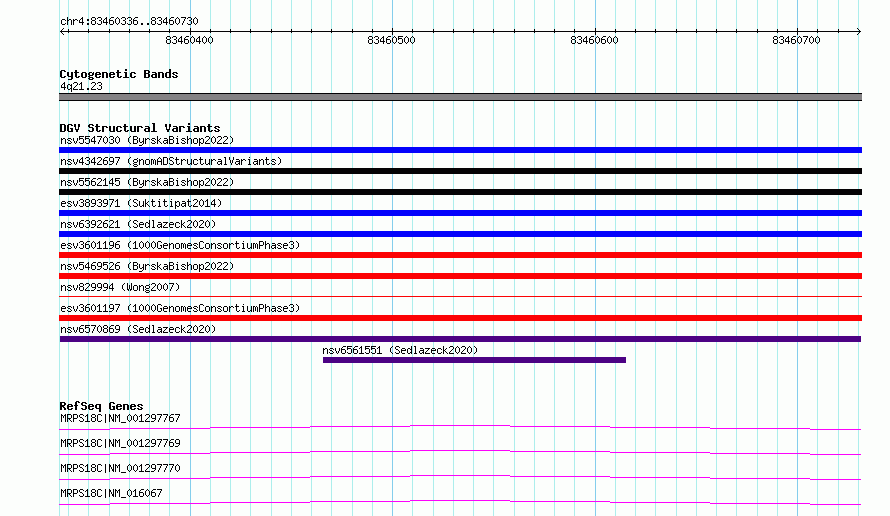
Task: Select the red bar for nsv5469526
Action: [x=460, y=276]
